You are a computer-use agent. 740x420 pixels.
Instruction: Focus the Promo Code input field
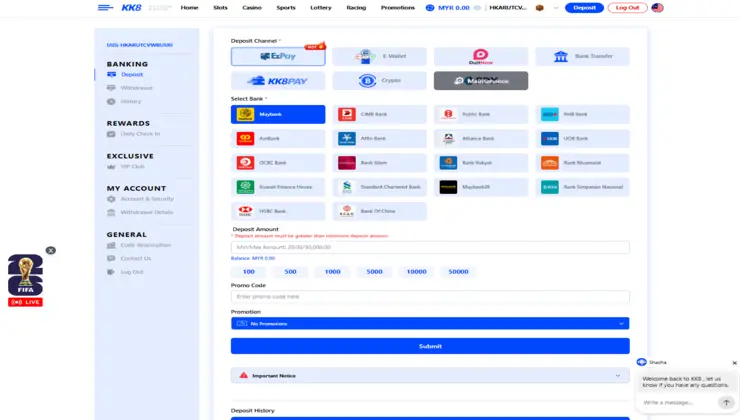(x=430, y=297)
